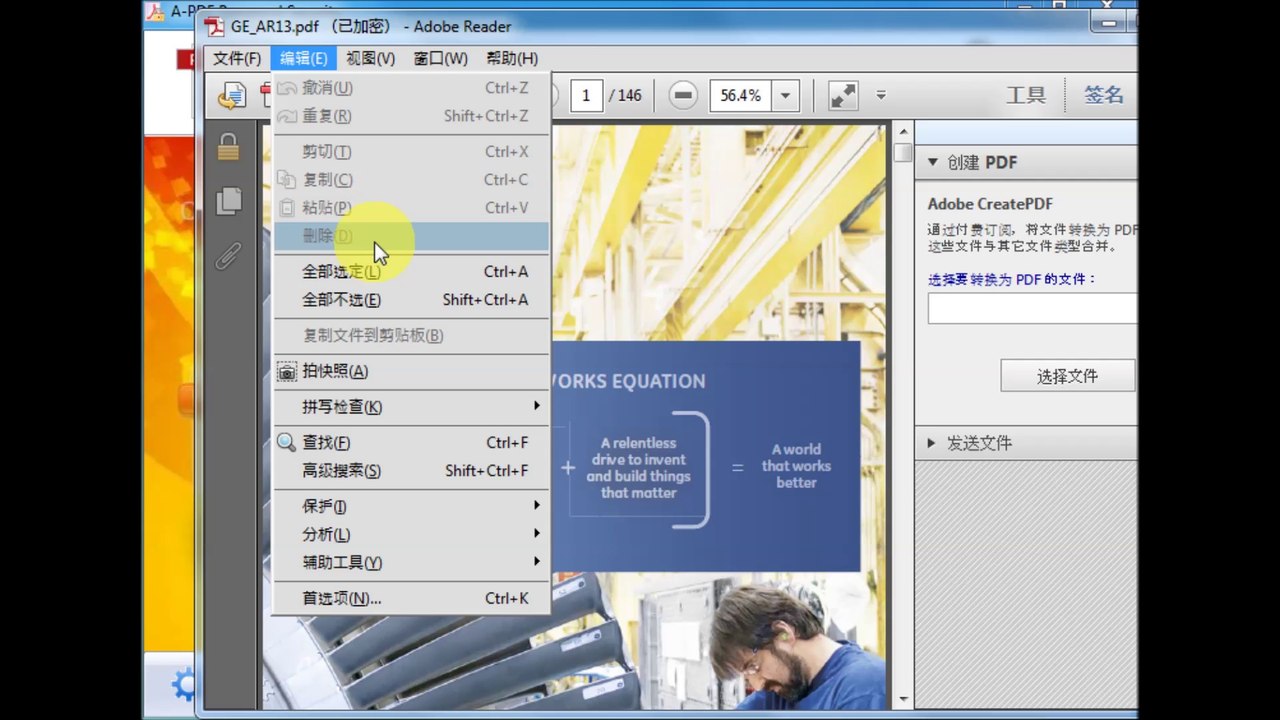Screen dimensions: 1280x720
Task: Expand the 保护(I) submenu
Action: tap(411, 507)
